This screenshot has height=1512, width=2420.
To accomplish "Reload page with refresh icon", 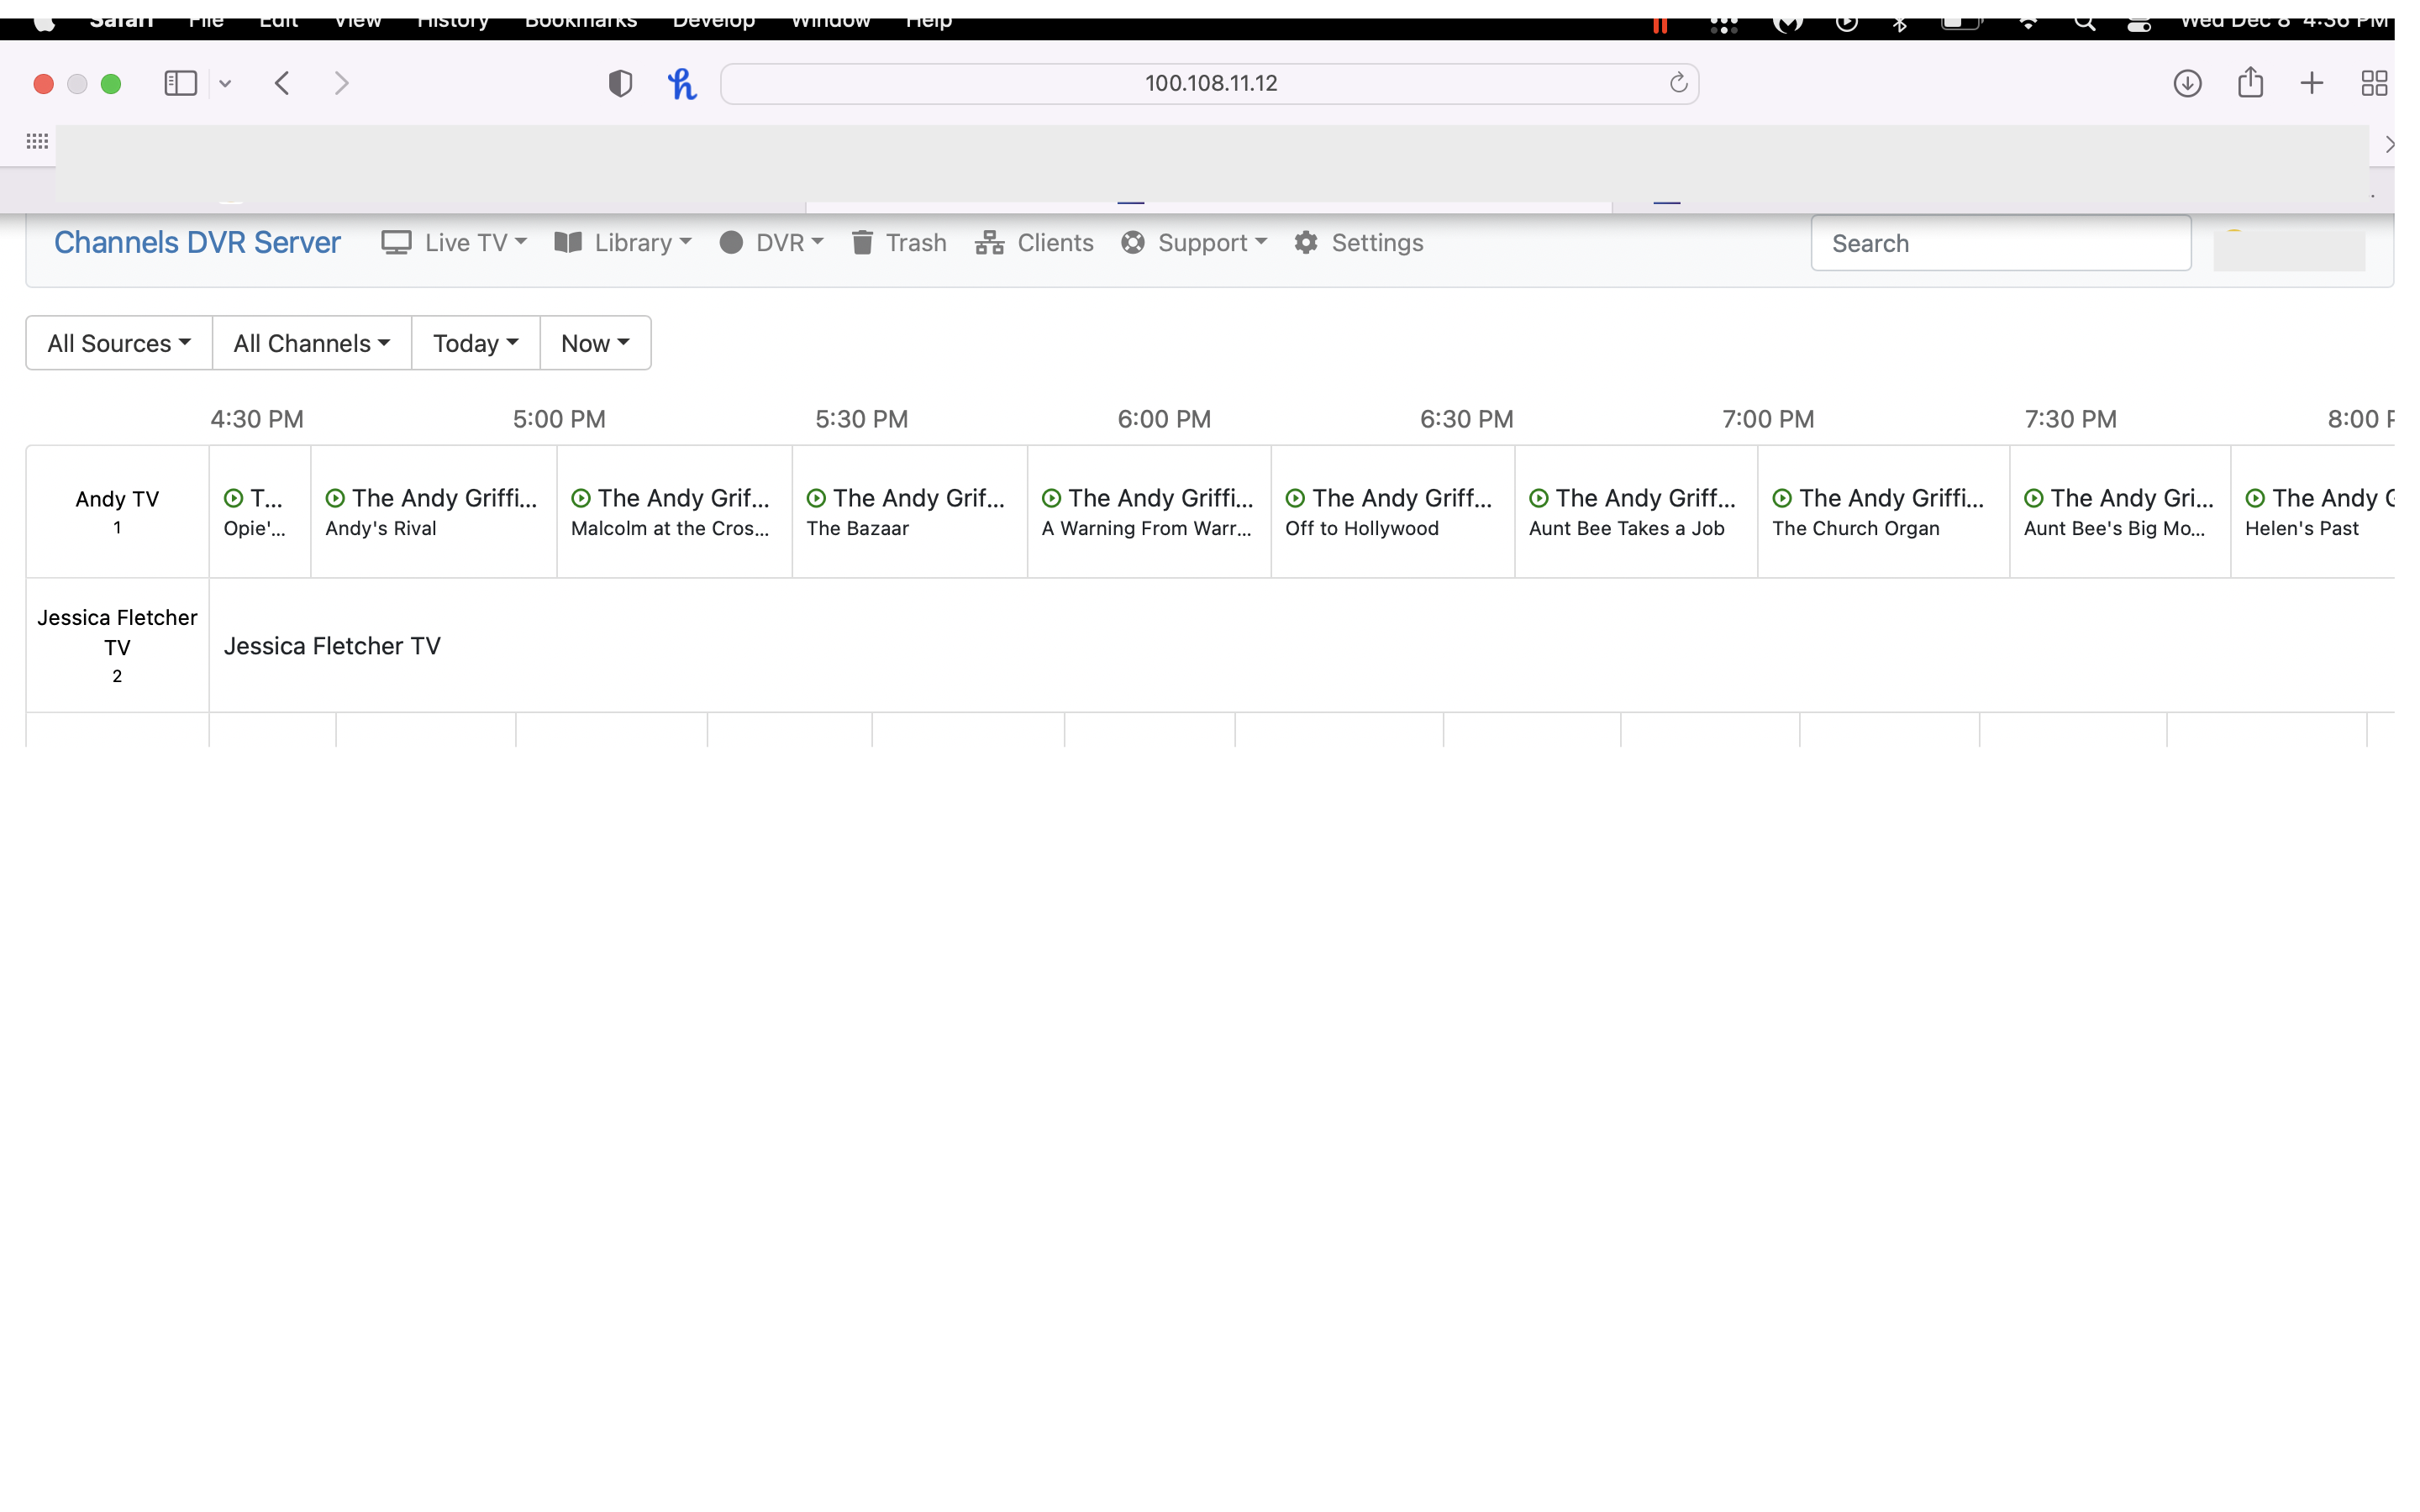I will pos(1678,83).
